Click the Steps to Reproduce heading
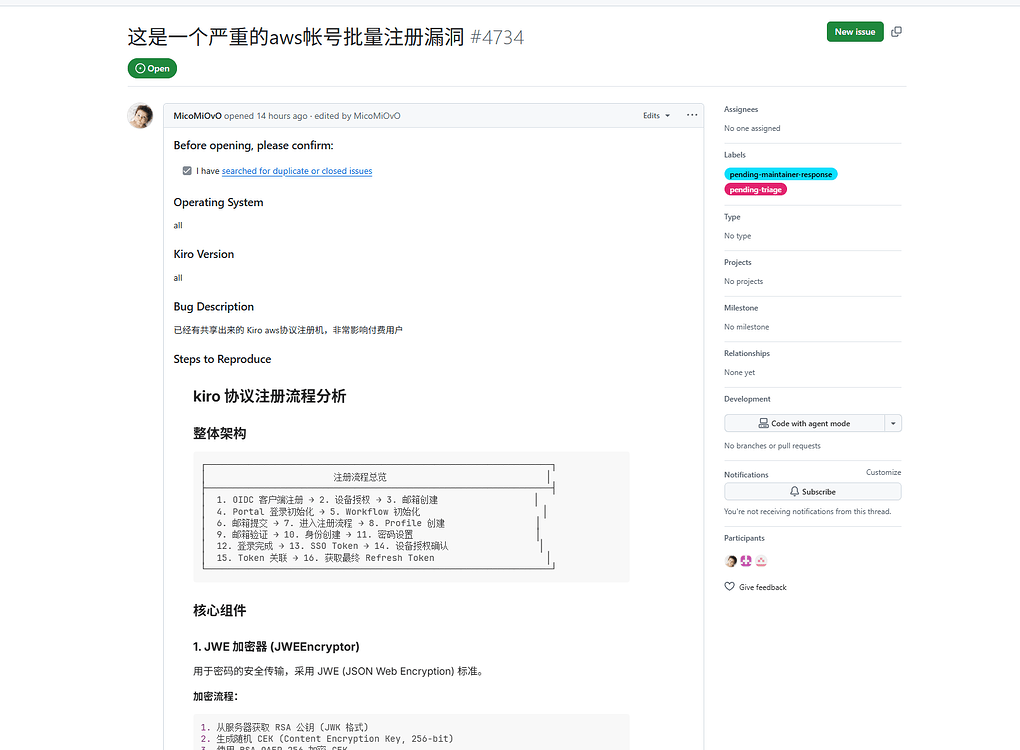The image size is (1020, 750). [222, 359]
